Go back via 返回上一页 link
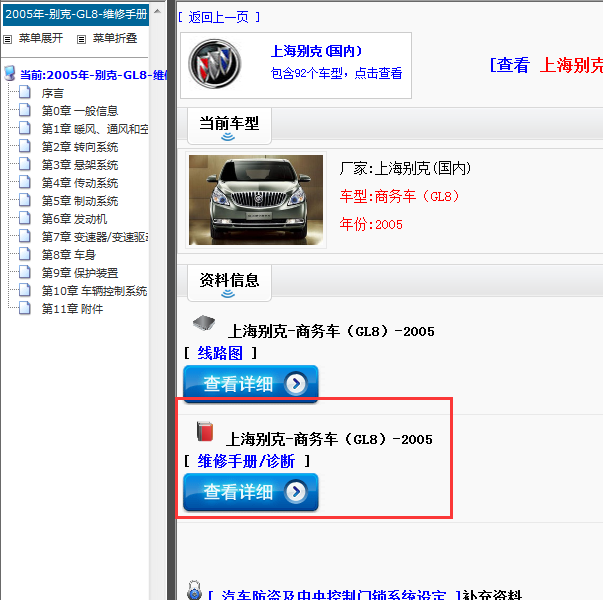The image size is (603, 600). tap(220, 17)
